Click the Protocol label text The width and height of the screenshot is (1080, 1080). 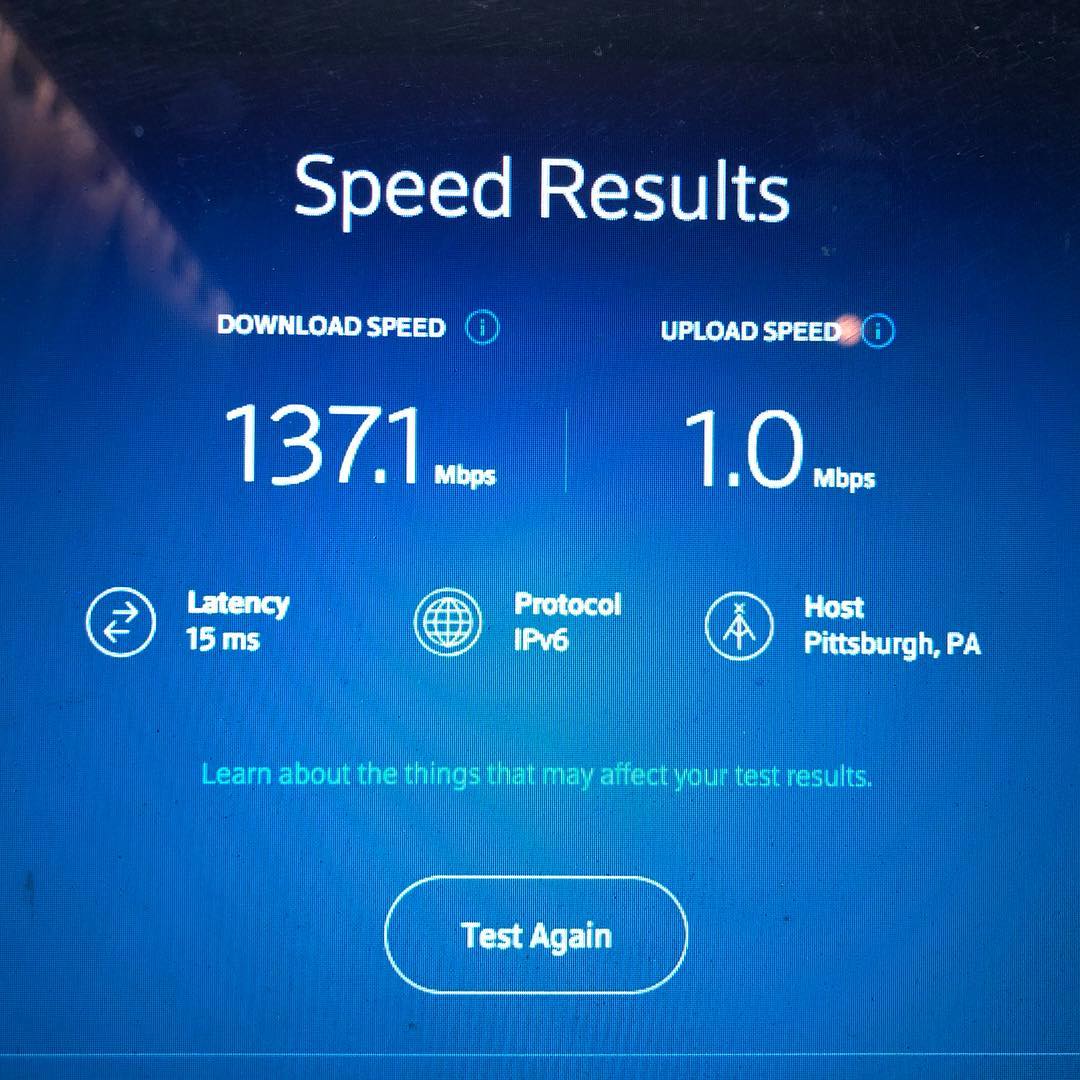tap(568, 605)
